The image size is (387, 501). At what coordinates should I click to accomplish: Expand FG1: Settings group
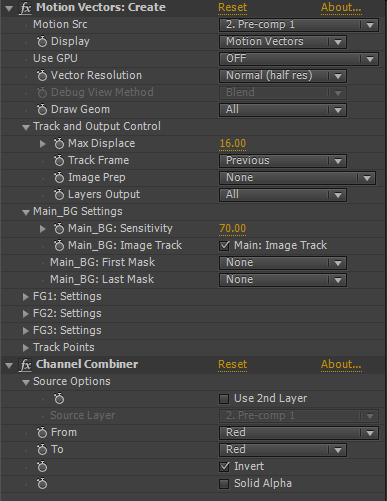(25, 297)
